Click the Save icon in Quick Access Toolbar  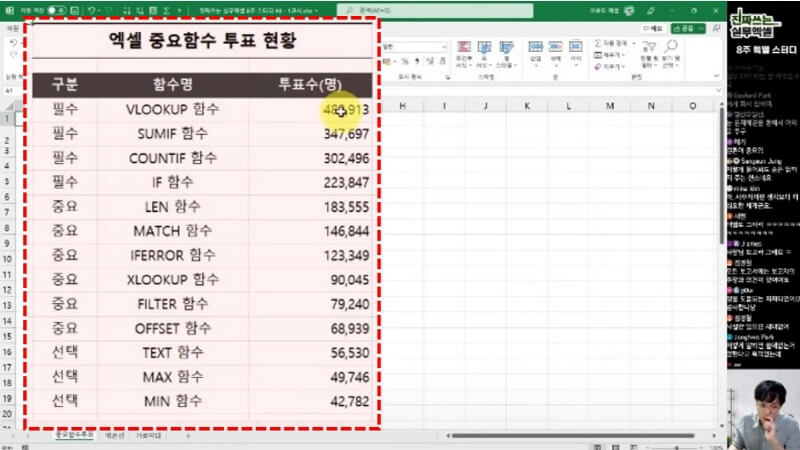coord(74,10)
